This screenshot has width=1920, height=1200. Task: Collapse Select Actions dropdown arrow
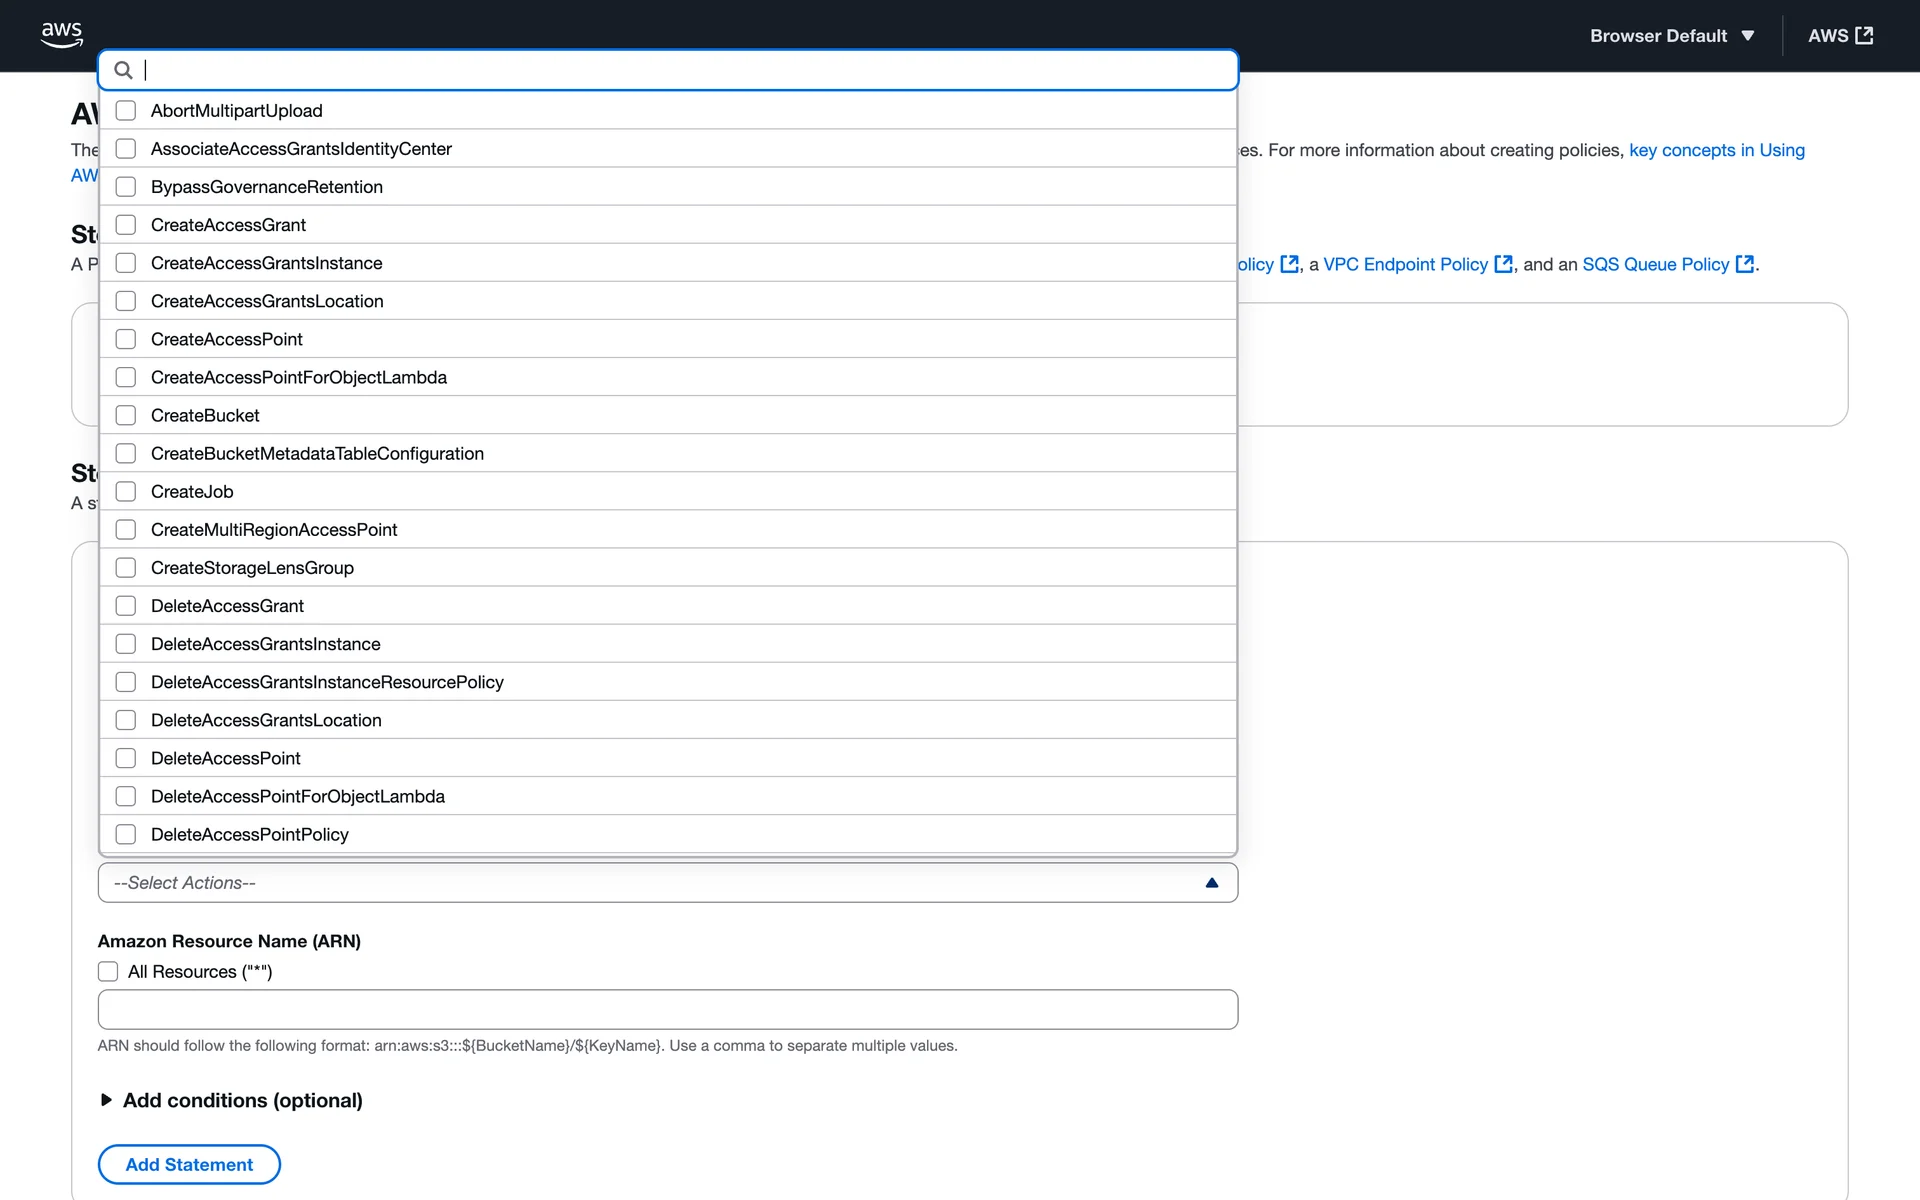tap(1211, 883)
